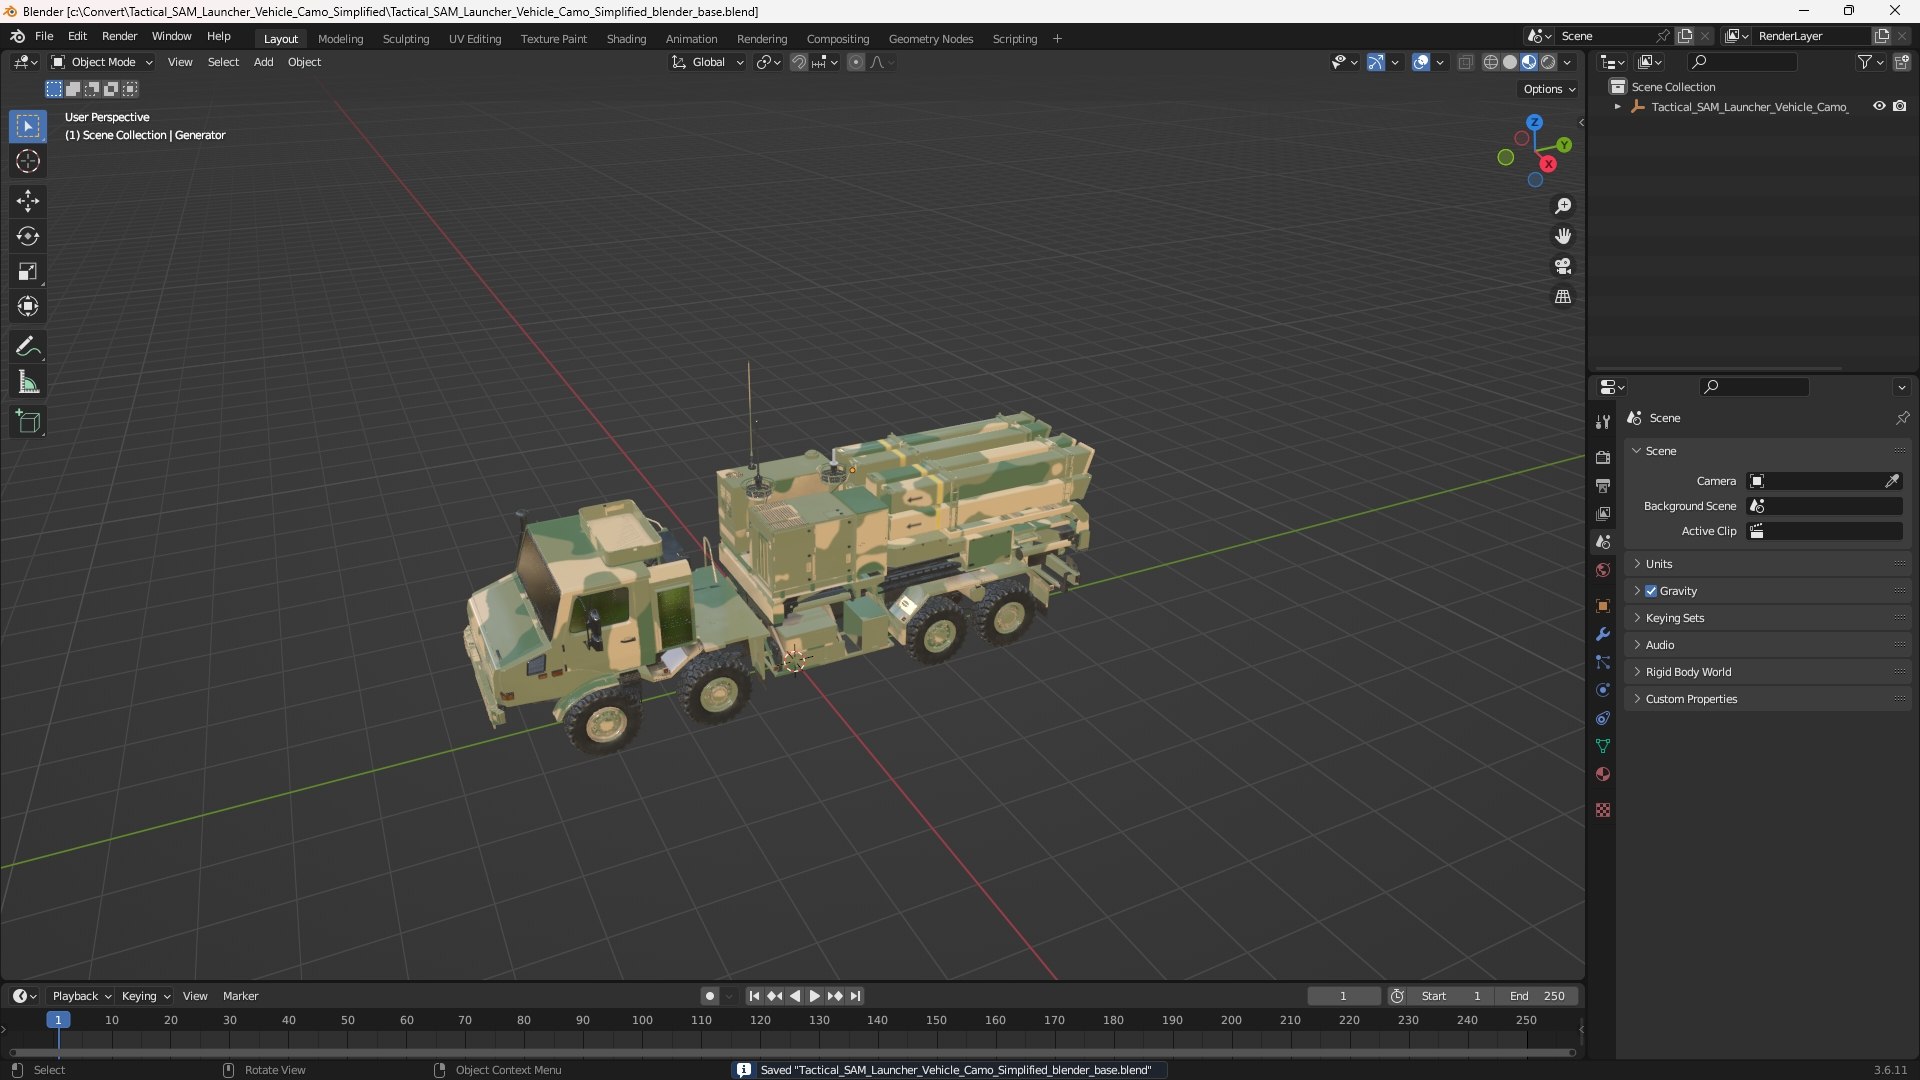Open the Object Mode dropdown

(102, 62)
